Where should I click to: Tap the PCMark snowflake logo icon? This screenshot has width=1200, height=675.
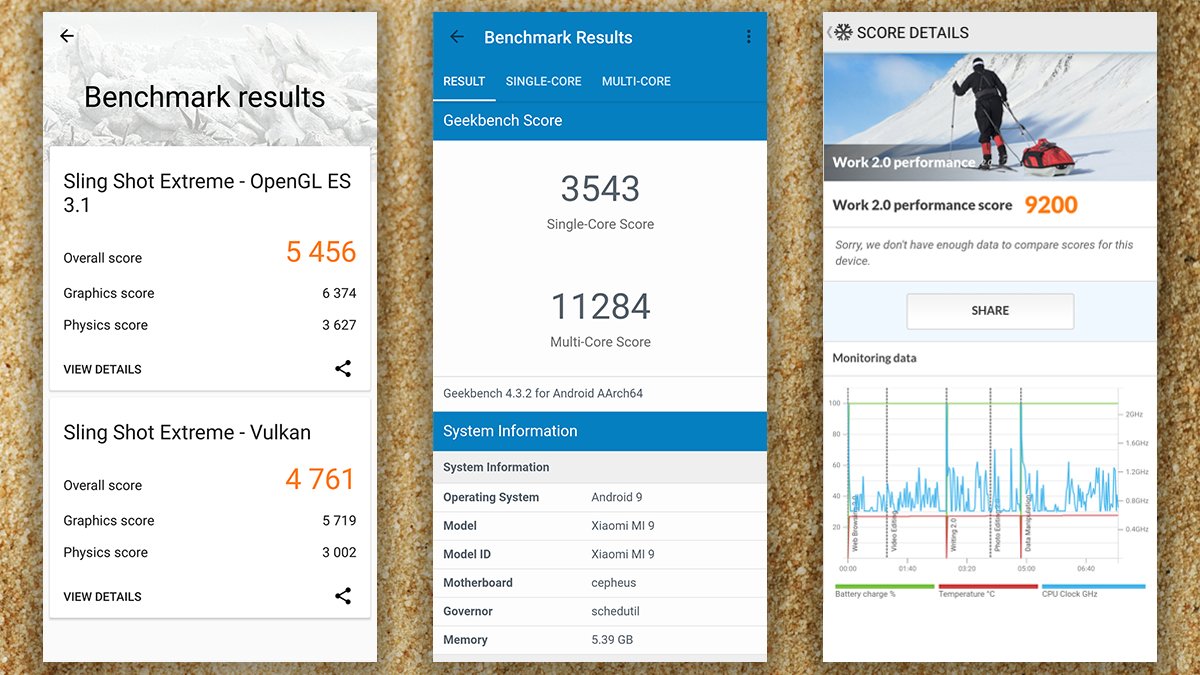(x=843, y=33)
